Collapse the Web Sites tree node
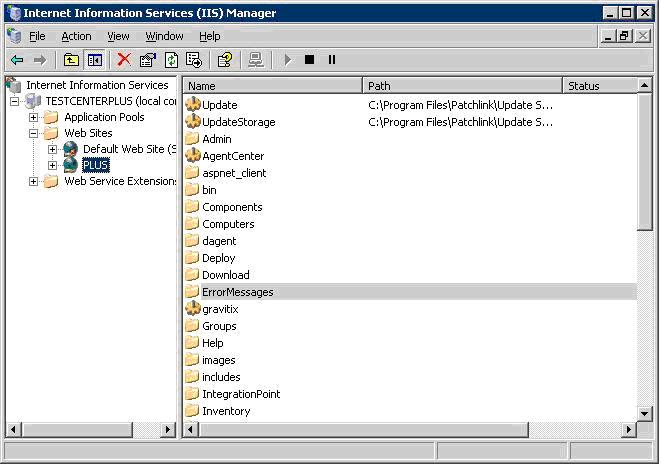This screenshot has height=464, width=661. tap(34, 133)
